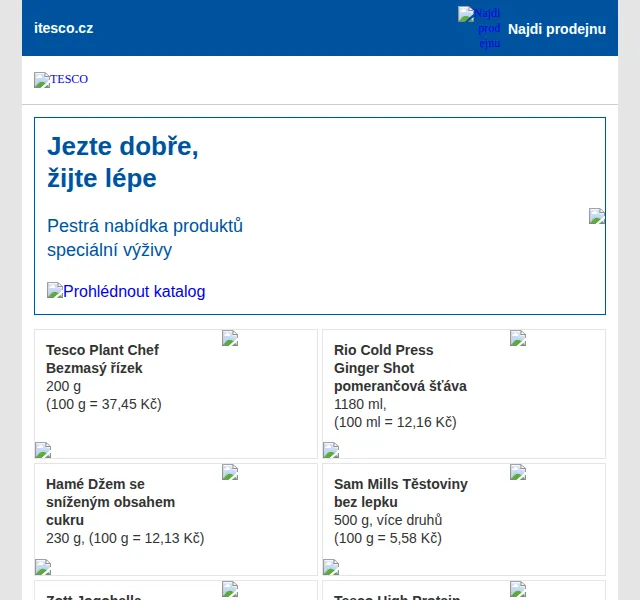Click product image of Zott Jogobella card

230,589
